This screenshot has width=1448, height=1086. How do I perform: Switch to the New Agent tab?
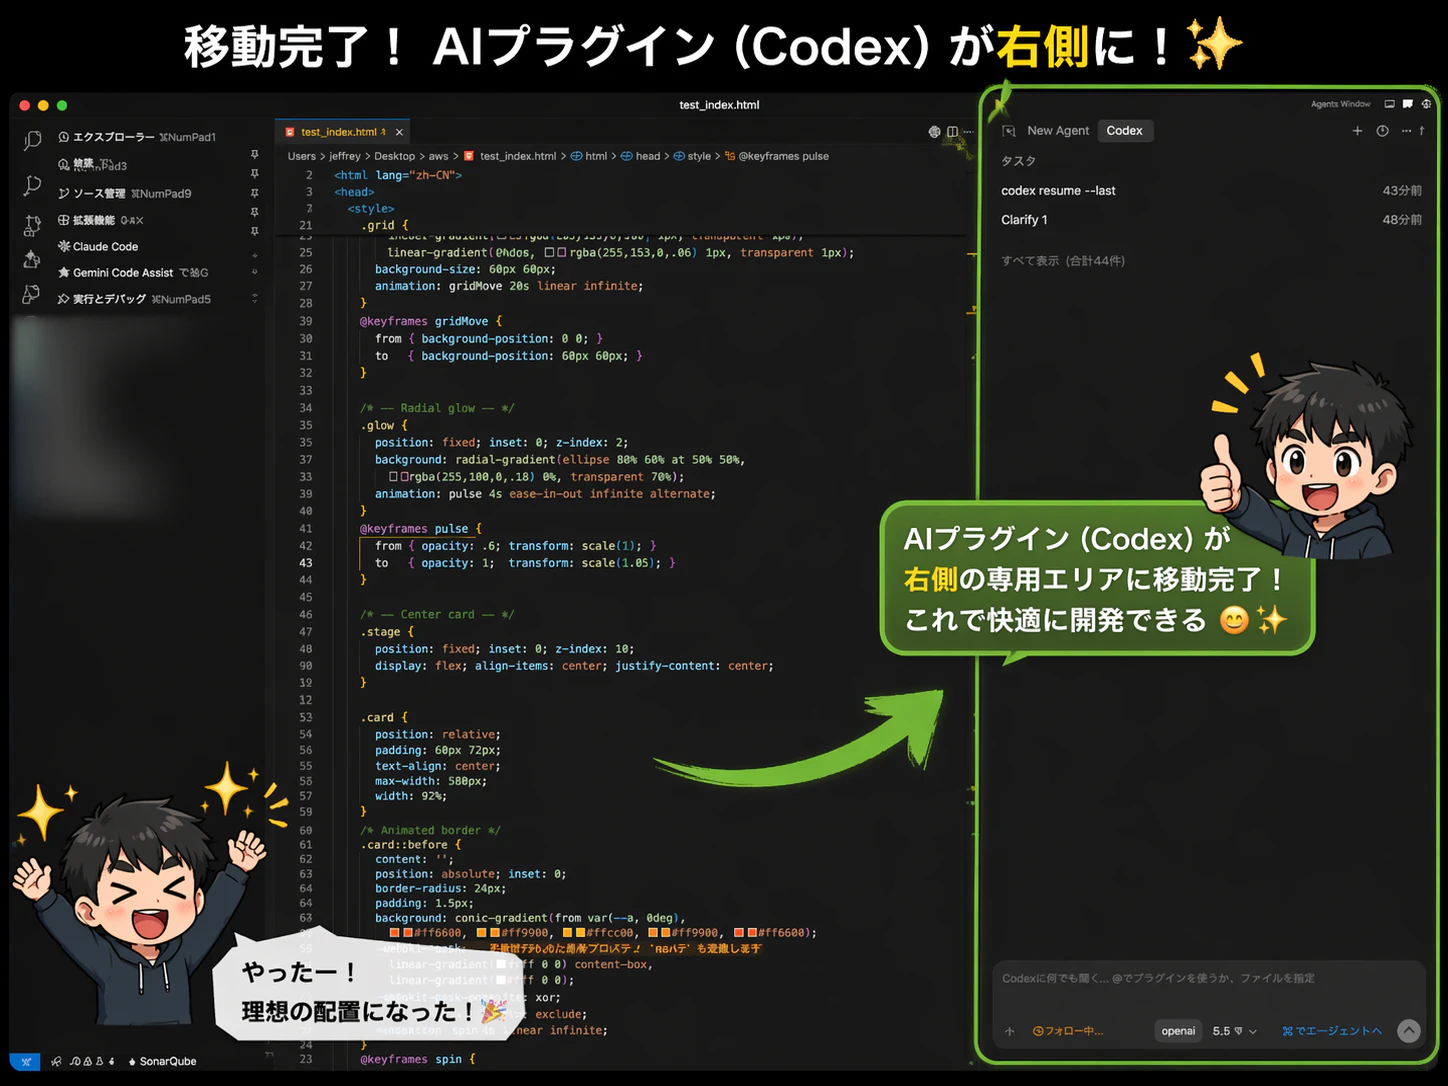[x=1058, y=131]
